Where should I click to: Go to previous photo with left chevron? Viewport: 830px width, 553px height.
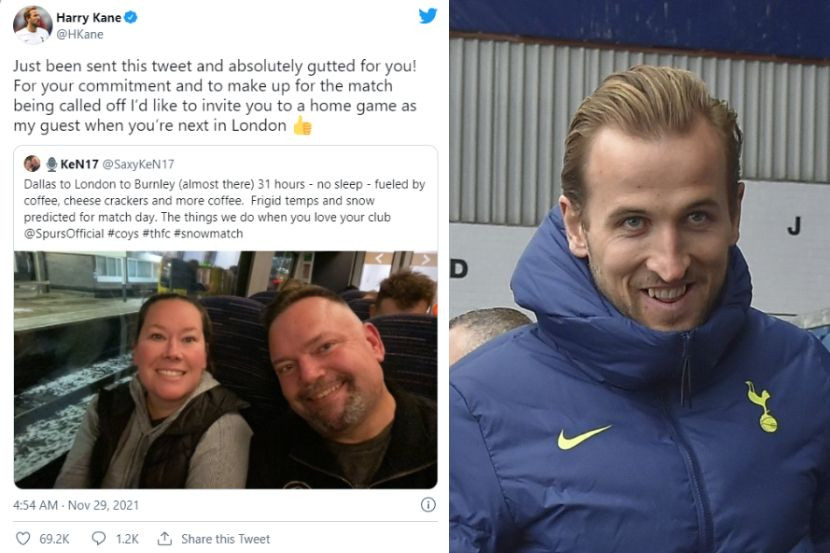click(378, 259)
